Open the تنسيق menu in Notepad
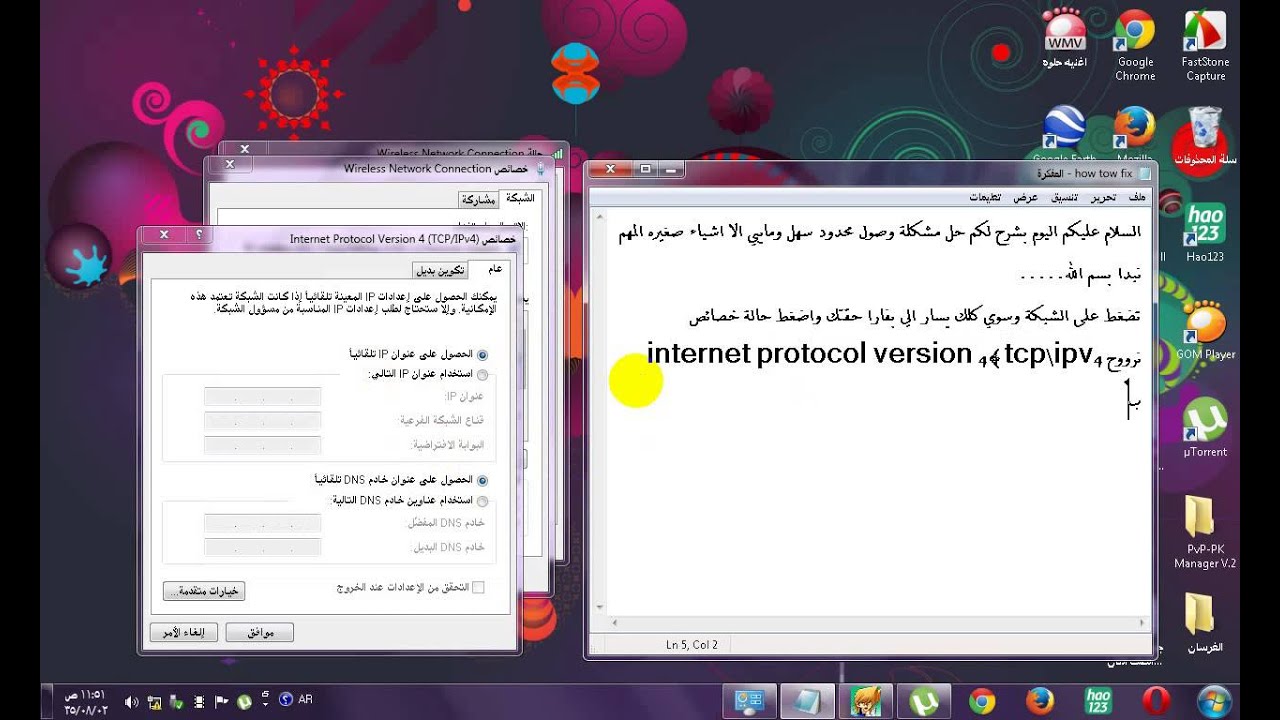1280x720 pixels. point(1064,197)
